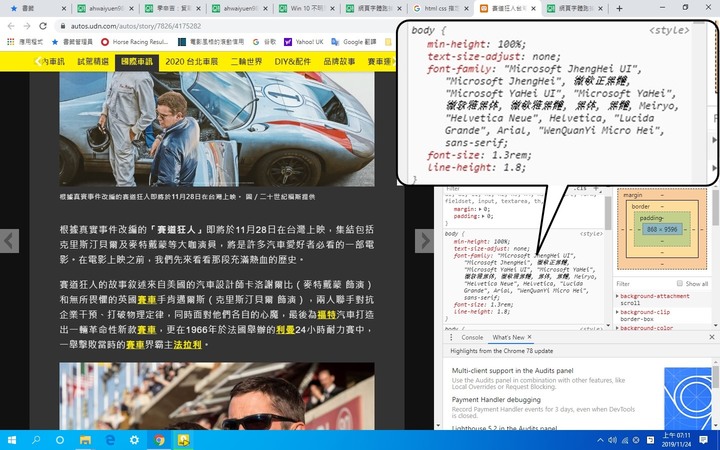The image size is (720, 450).
Task: Expand the background-clip computed property
Action: pyautogui.click(x=618, y=312)
